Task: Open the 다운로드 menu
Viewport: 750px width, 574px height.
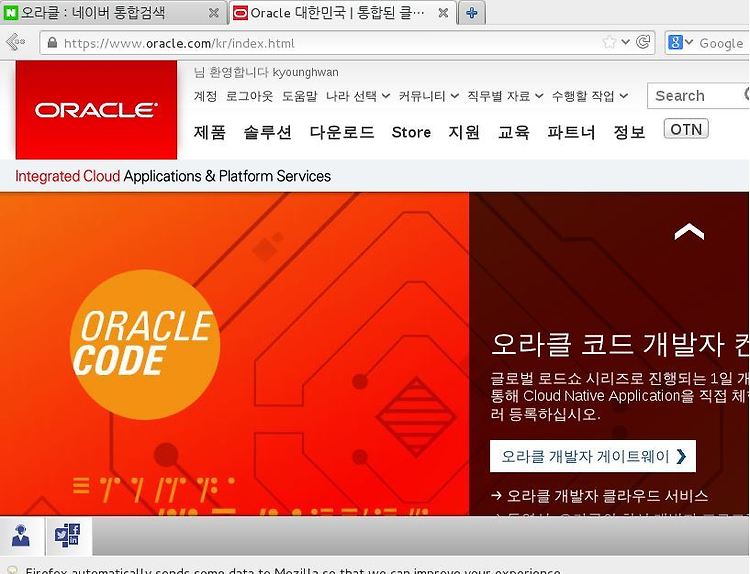Action: point(342,132)
